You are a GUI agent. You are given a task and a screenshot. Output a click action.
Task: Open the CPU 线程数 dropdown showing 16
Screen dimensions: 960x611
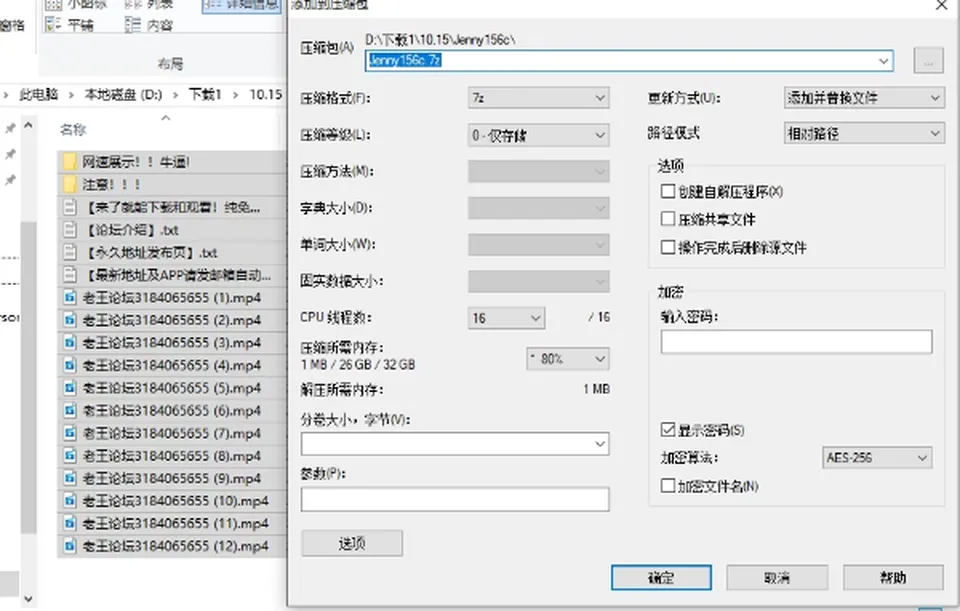[506, 318]
